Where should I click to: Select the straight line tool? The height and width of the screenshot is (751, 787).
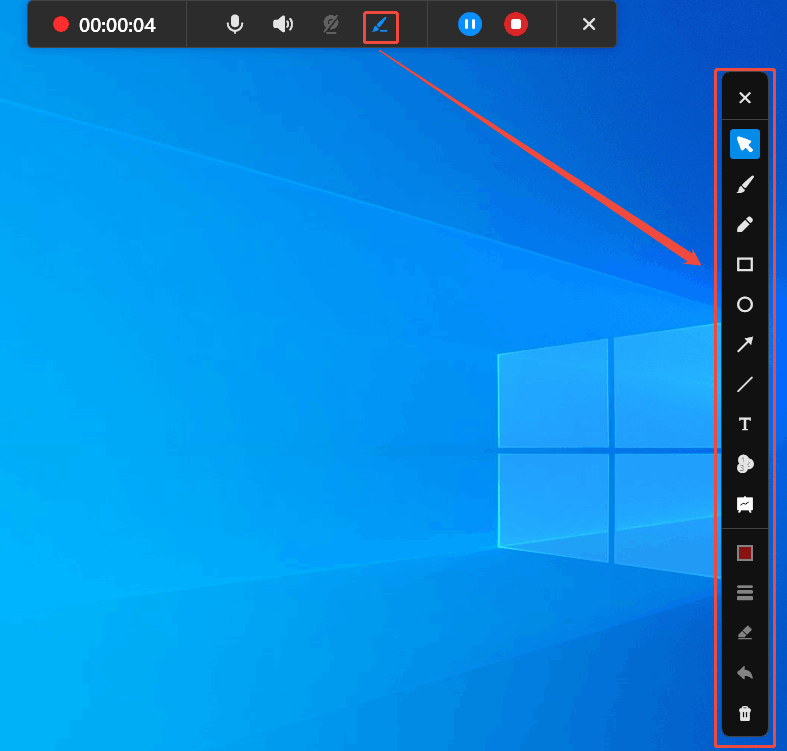click(x=745, y=385)
